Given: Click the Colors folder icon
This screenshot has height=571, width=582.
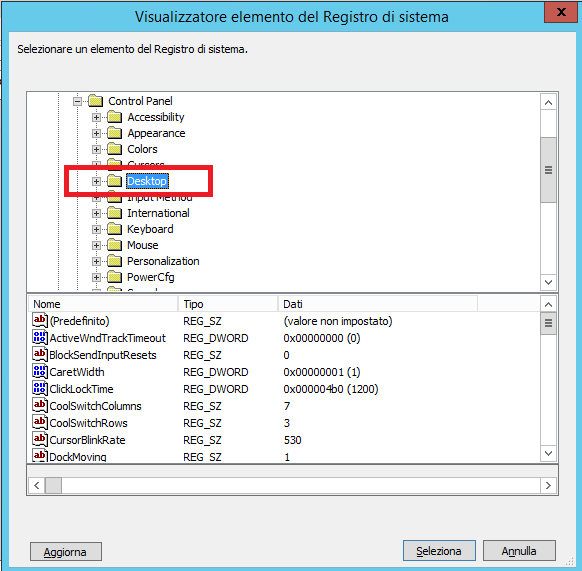Looking at the screenshot, I should pyautogui.click(x=114, y=149).
